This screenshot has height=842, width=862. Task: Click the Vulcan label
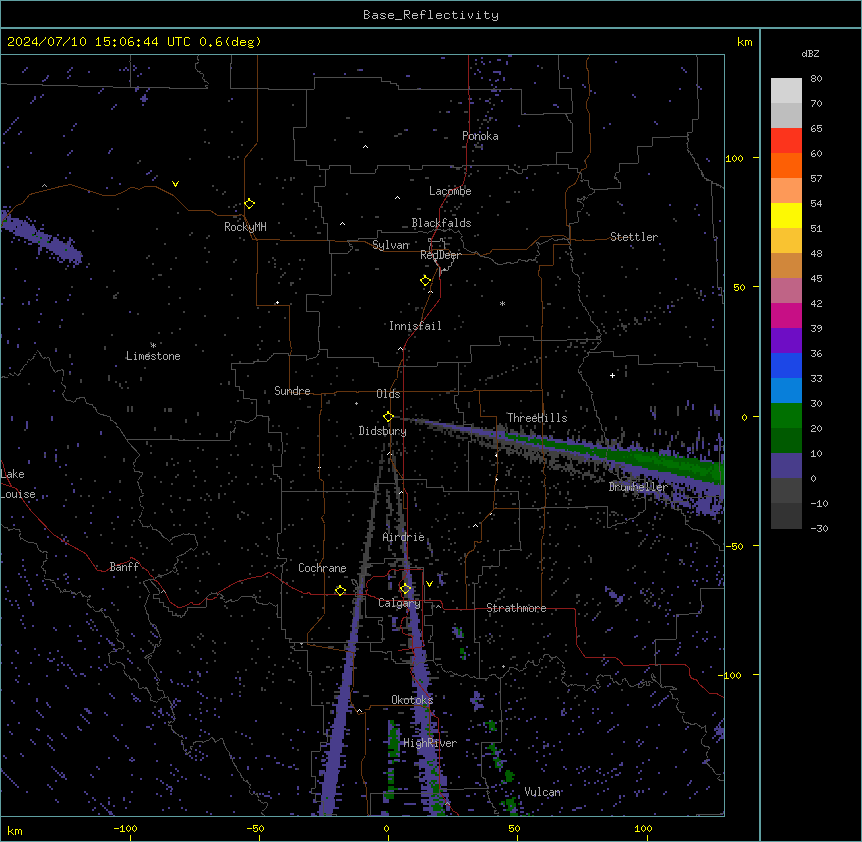(543, 792)
